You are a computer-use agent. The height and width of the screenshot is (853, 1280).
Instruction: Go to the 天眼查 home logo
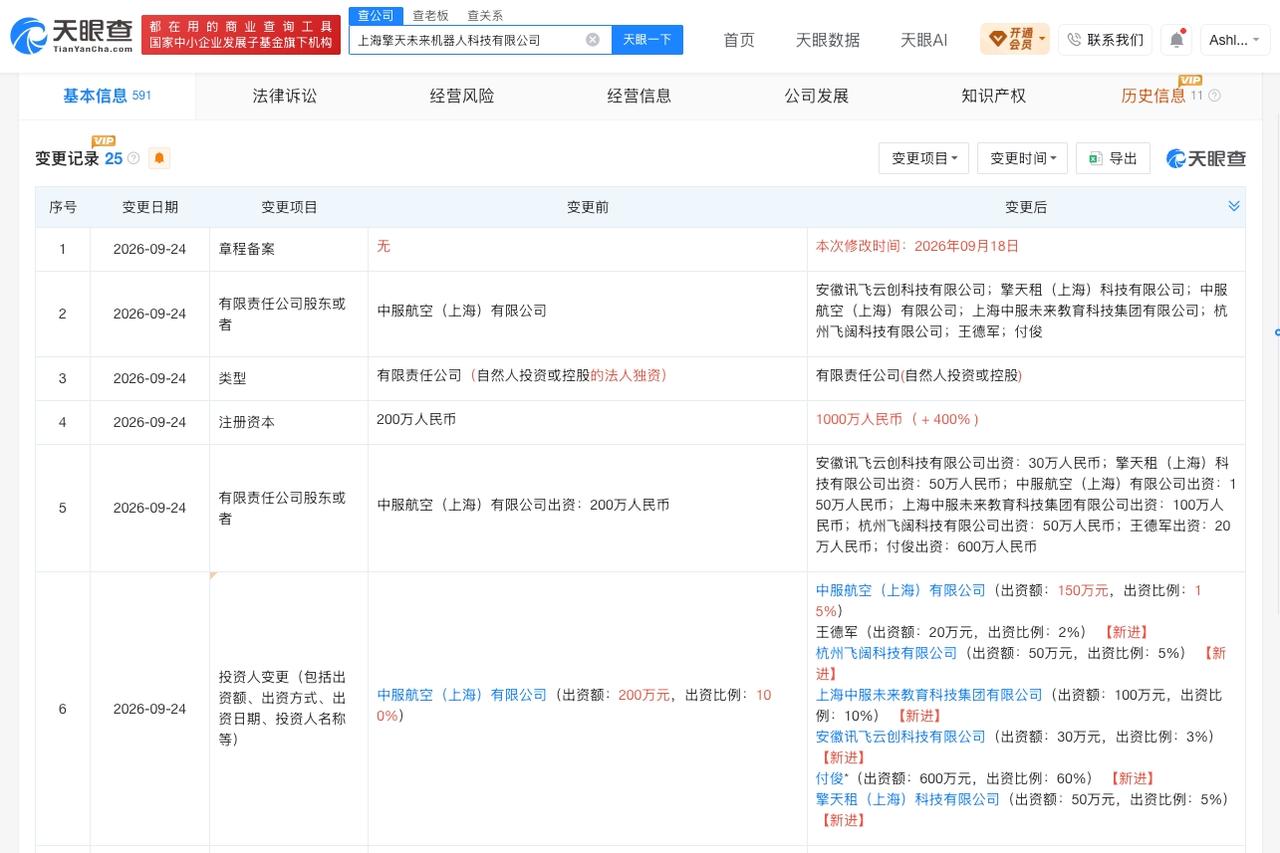coord(72,37)
